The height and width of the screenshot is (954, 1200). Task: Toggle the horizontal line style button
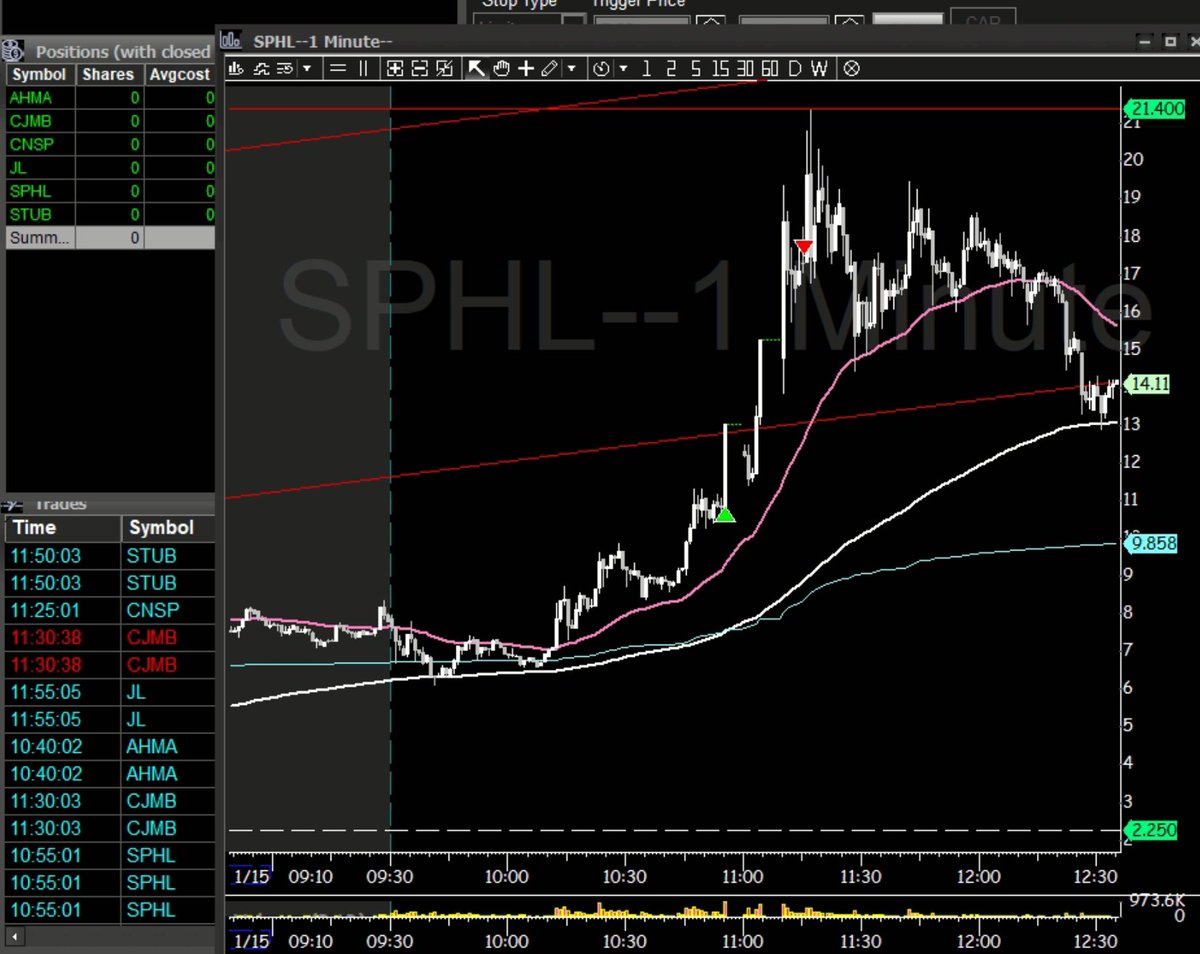(337, 68)
